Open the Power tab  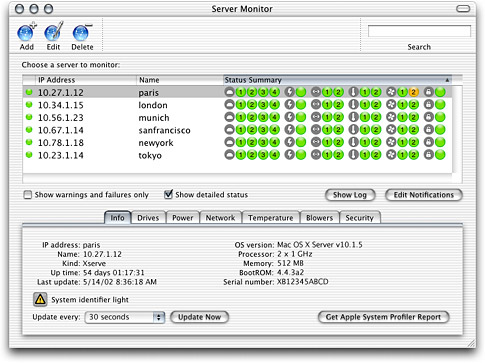pyautogui.click(x=183, y=218)
